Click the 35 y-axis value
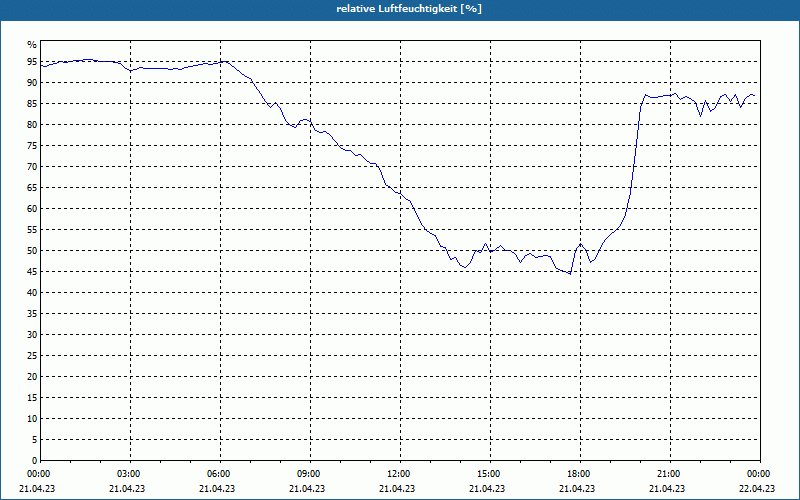The height and width of the screenshot is (500, 800). tap(32, 314)
